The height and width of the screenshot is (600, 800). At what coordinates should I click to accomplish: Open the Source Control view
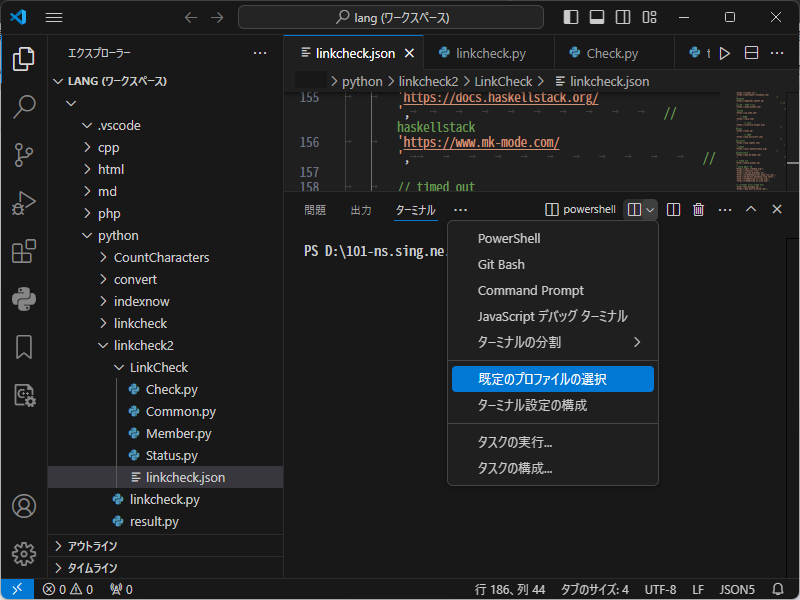point(24,155)
